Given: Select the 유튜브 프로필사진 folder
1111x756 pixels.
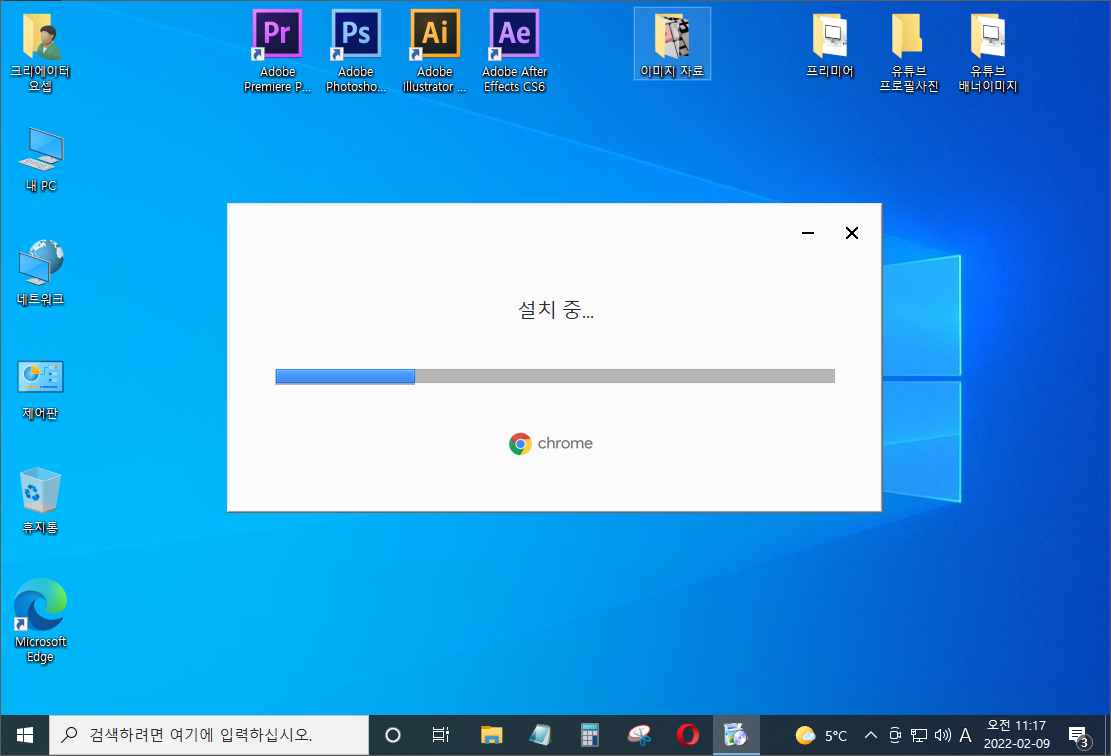Looking at the screenshot, I should coord(908,51).
